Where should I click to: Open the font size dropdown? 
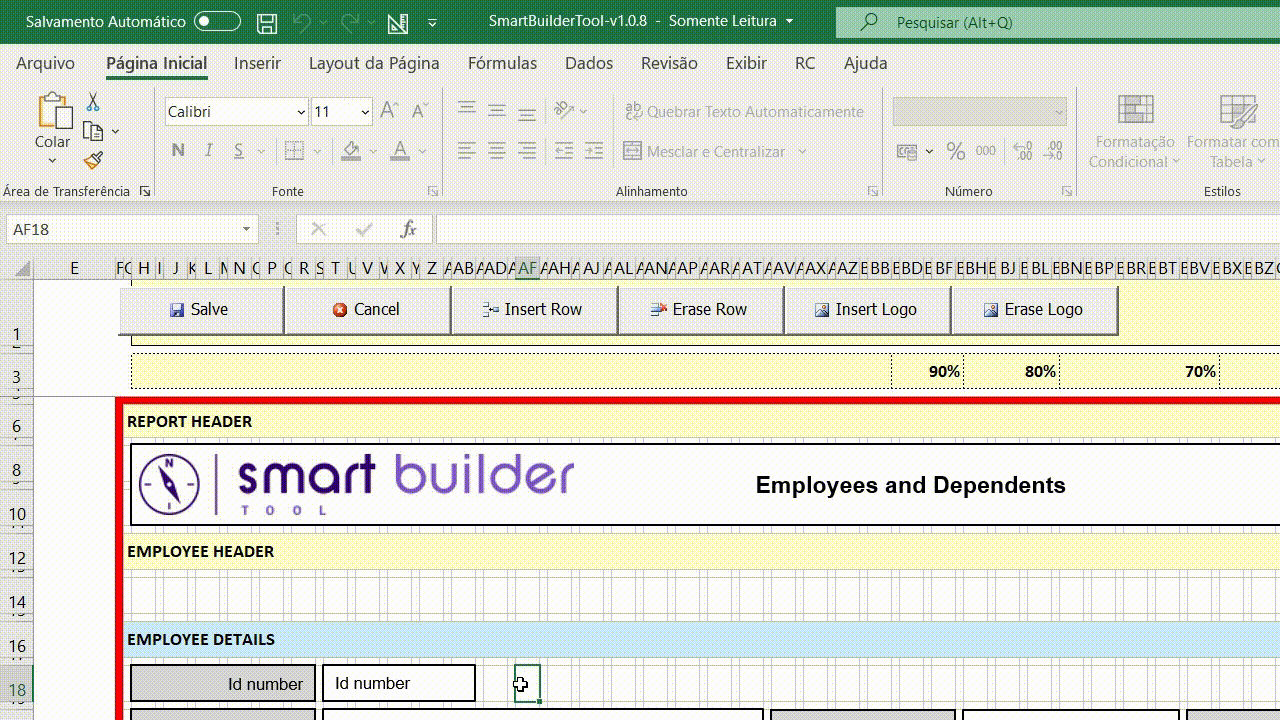point(364,111)
